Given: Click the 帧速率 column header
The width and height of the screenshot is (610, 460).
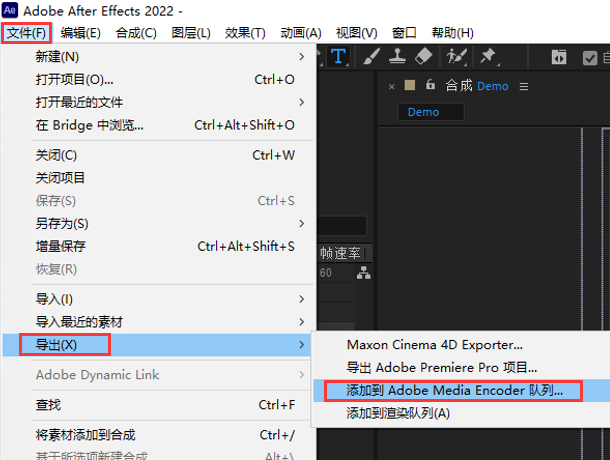Looking at the screenshot, I should pyautogui.click(x=340, y=253).
